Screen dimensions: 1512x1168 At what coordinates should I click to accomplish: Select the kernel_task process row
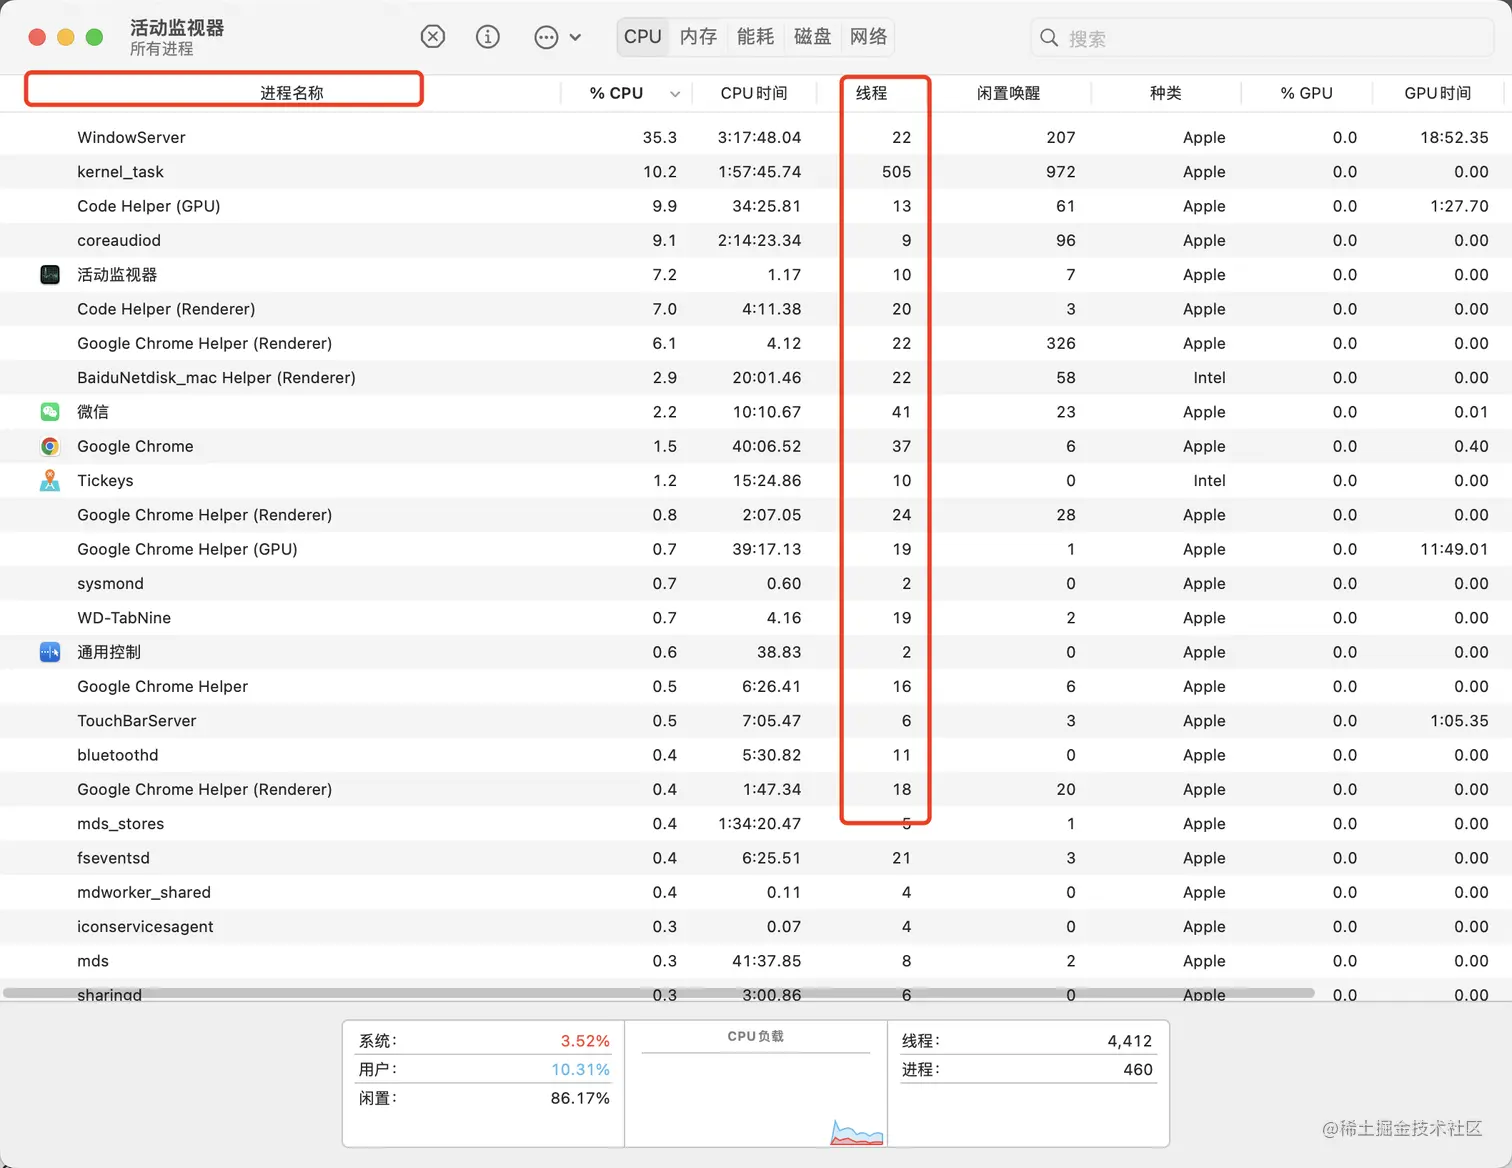click(756, 172)
